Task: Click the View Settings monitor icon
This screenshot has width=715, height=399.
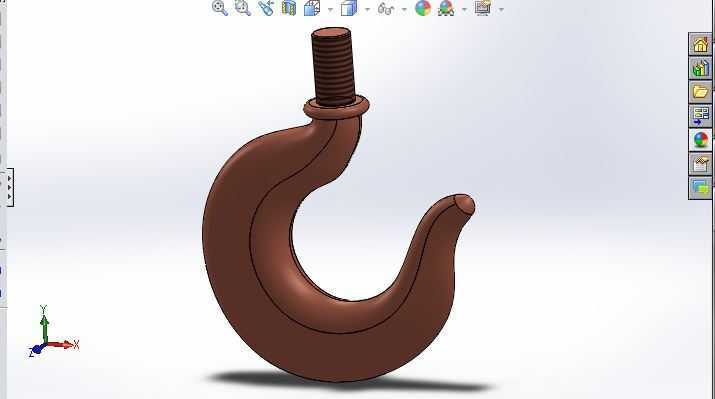Action: click(x=483, y=8)
